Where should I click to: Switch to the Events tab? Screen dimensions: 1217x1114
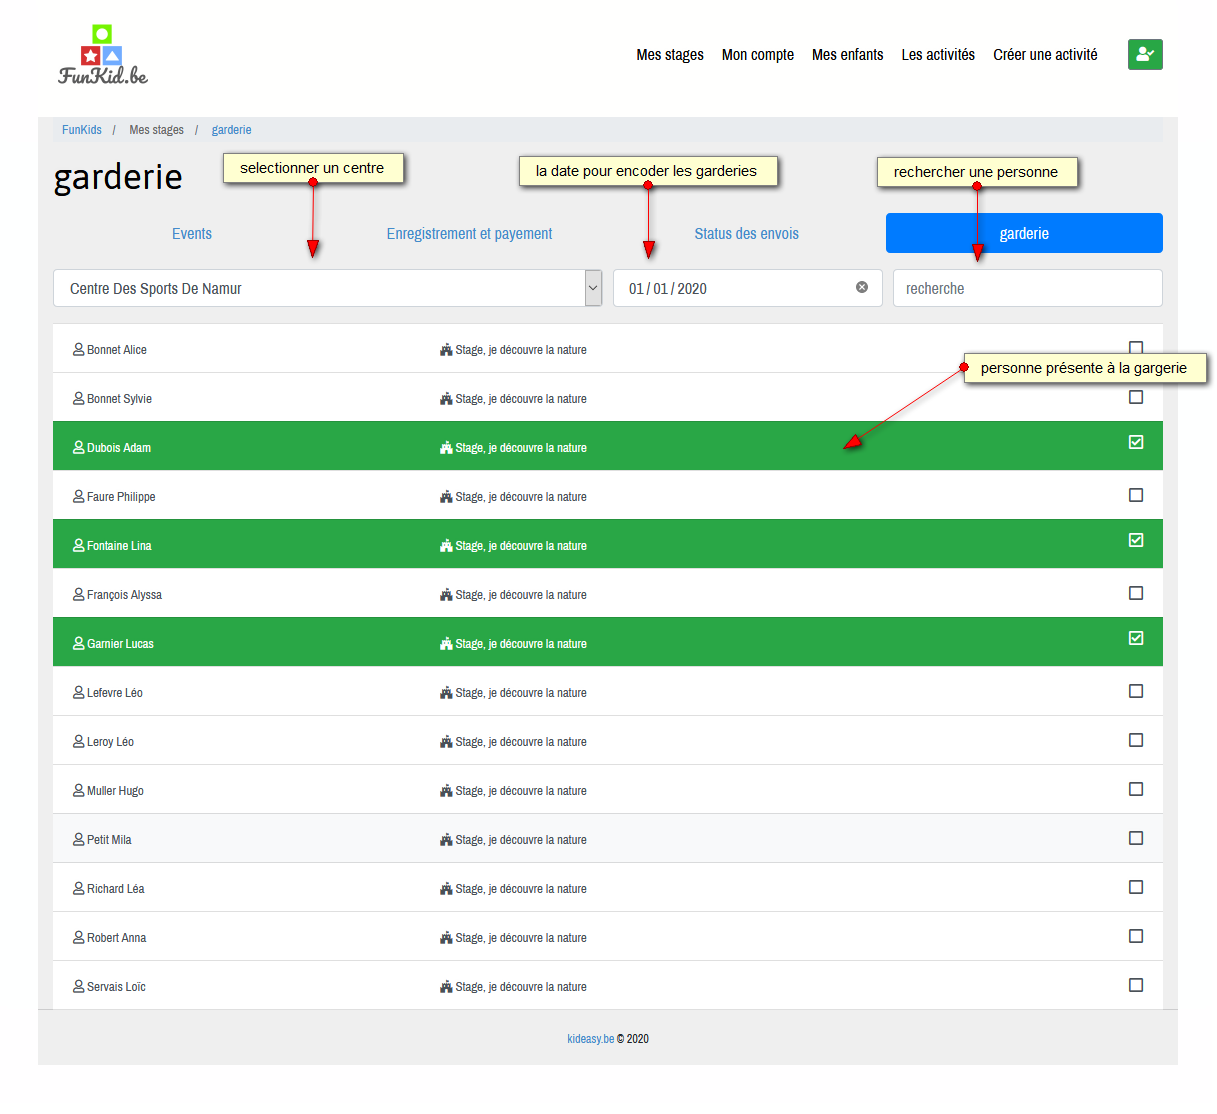click(x=191, y=234)
